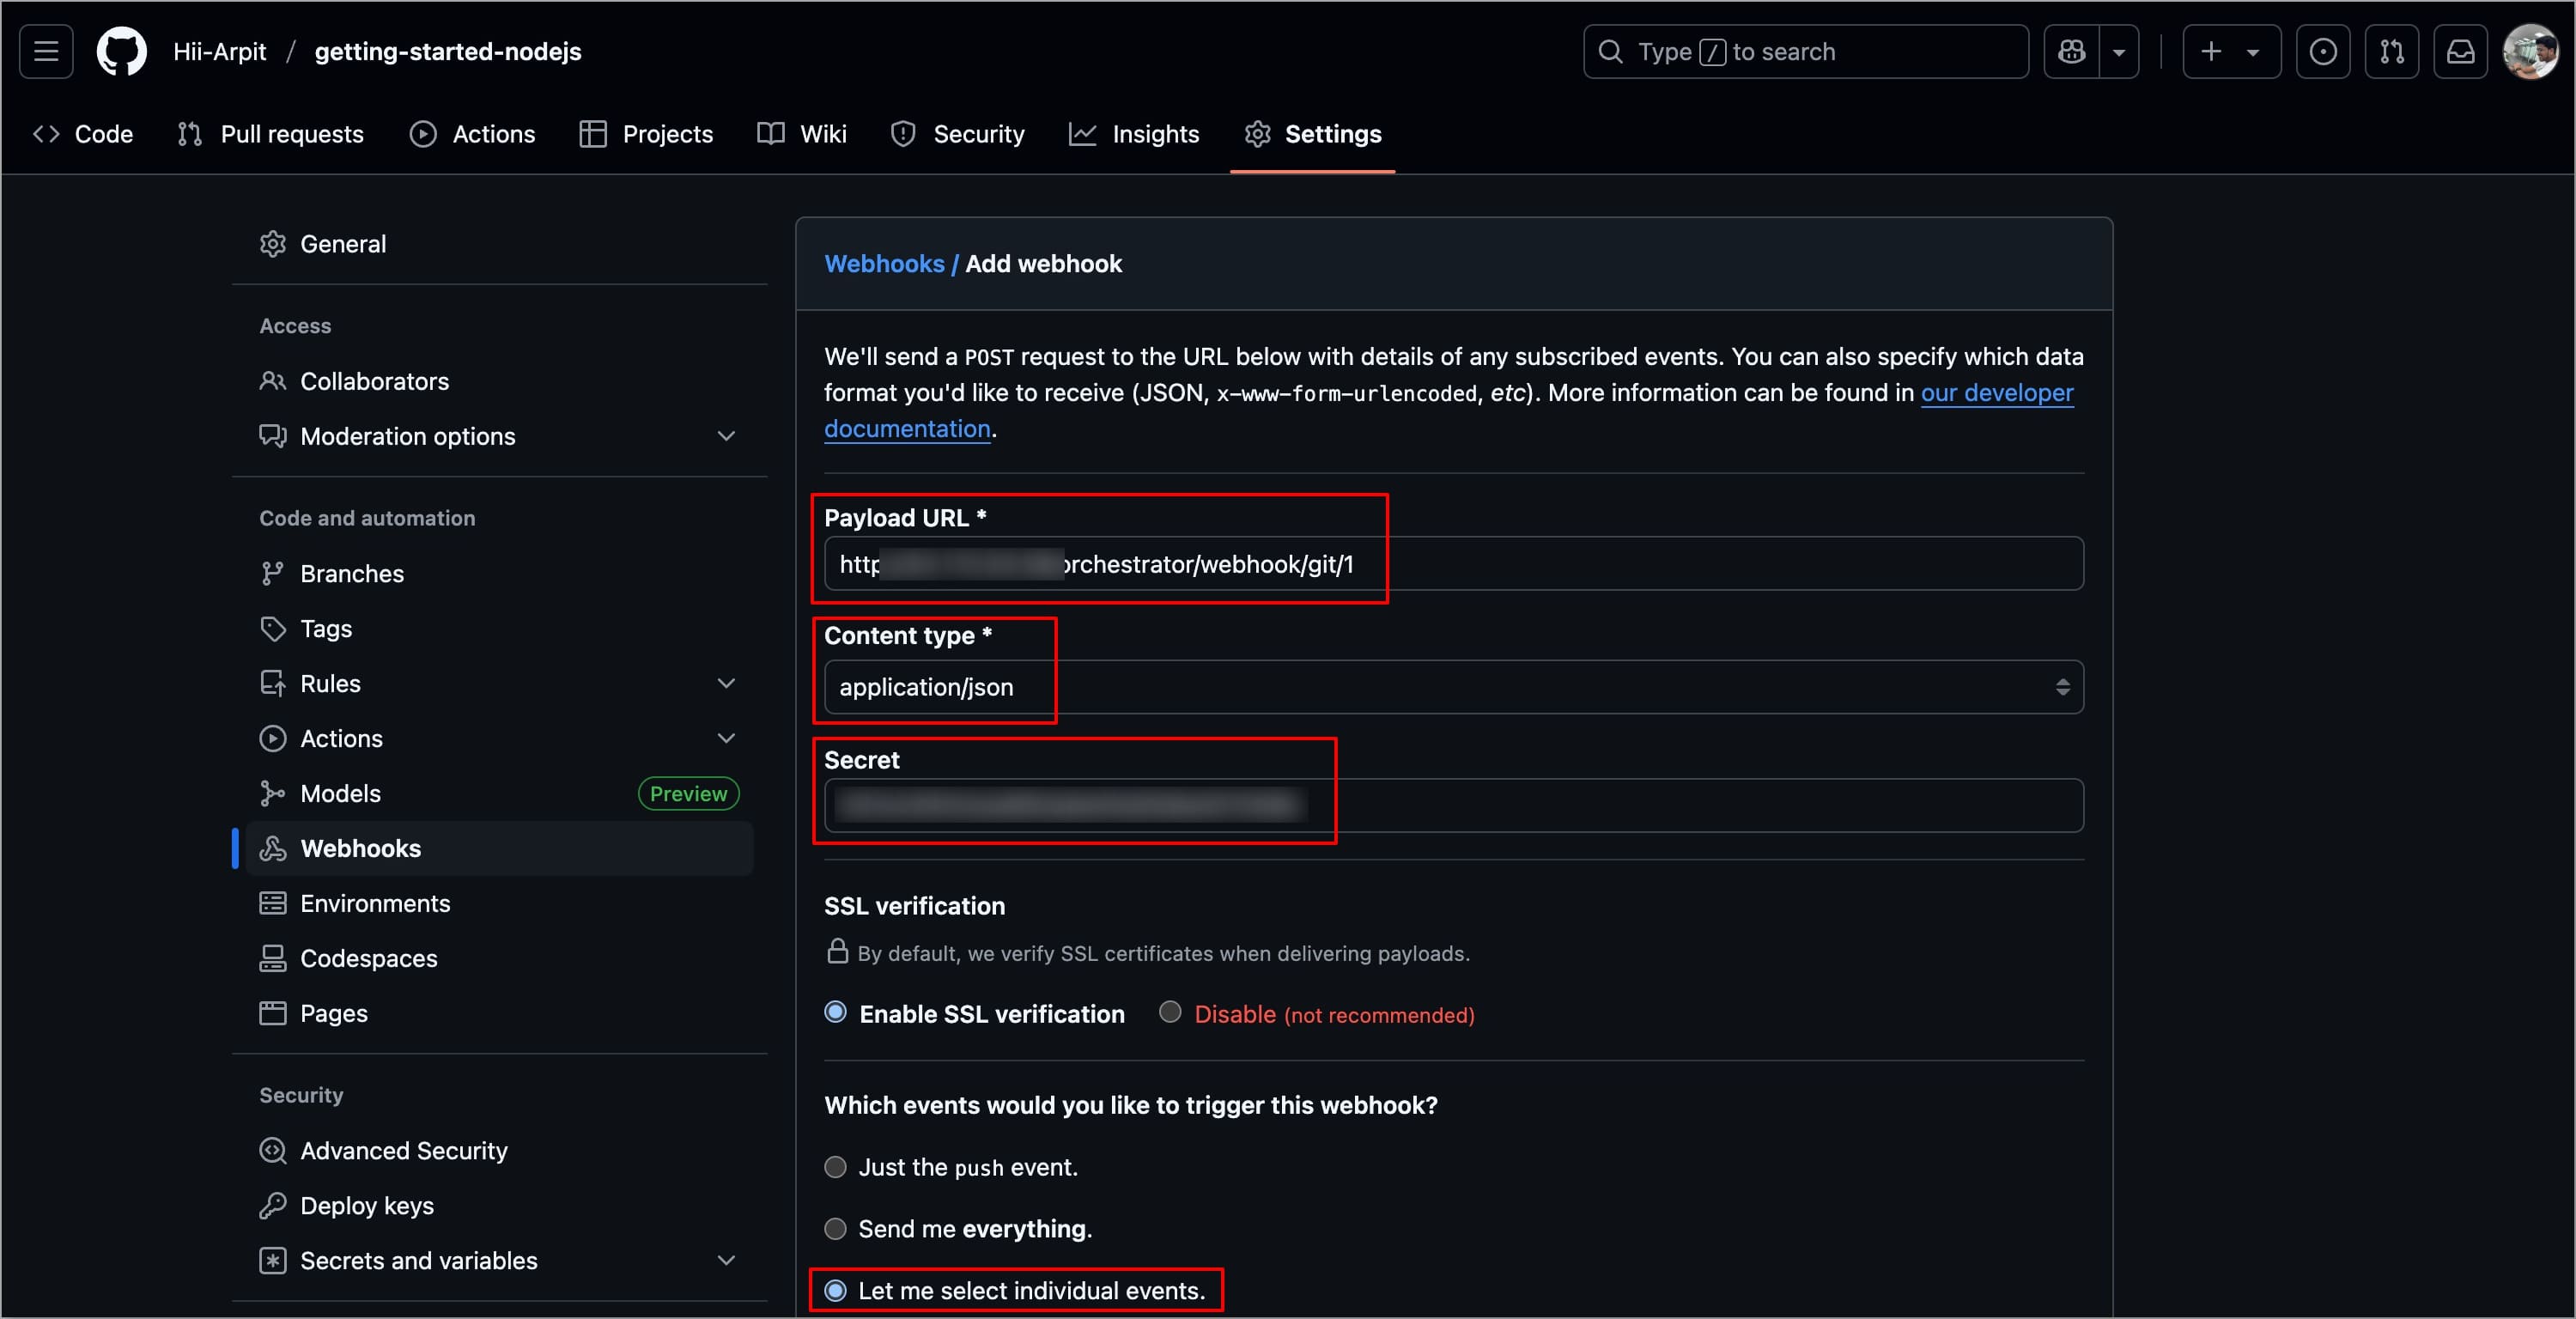Screen dimensions: 2576x1319
Task: Open the notifications inbox icon
Action: point(2460,51)
